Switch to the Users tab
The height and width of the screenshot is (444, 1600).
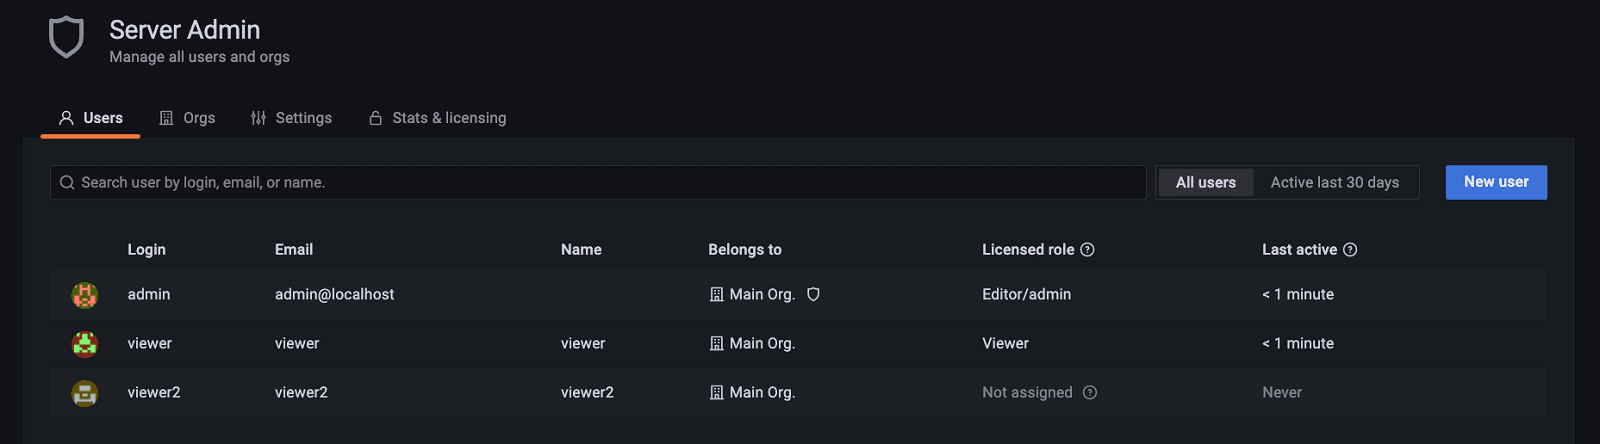[91, 118]
